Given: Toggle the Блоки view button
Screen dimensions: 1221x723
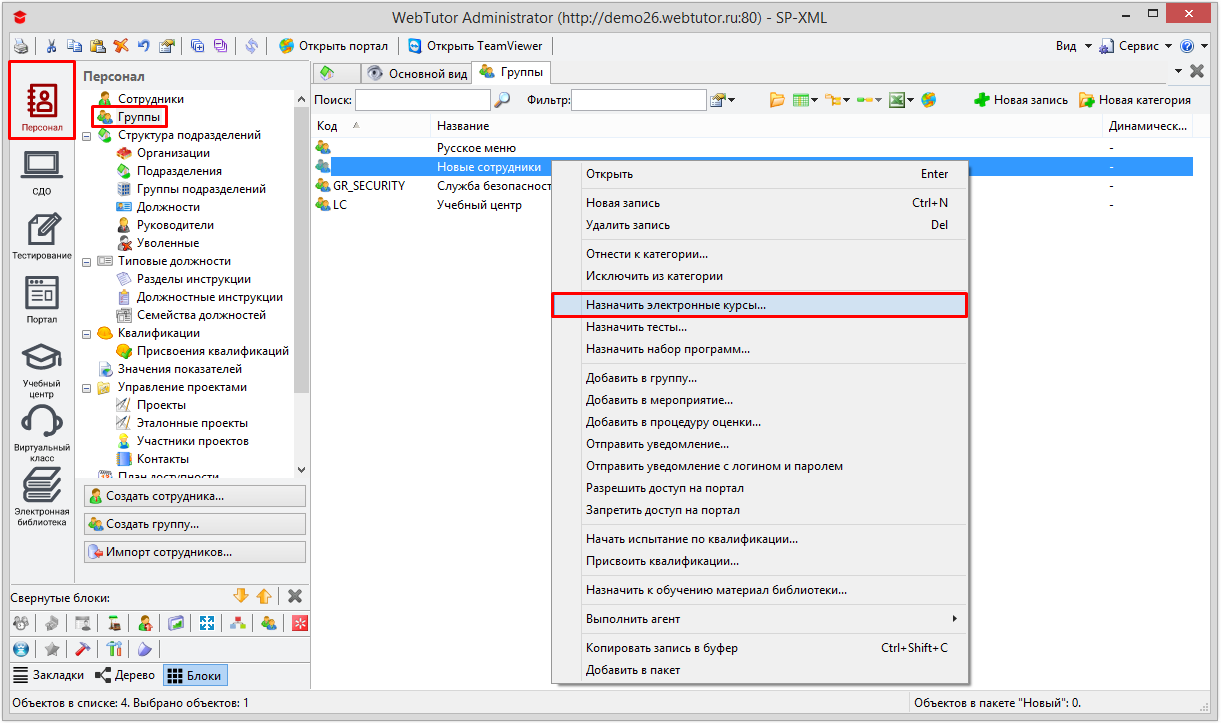Looking at the screenshot, I should point(192,675).
